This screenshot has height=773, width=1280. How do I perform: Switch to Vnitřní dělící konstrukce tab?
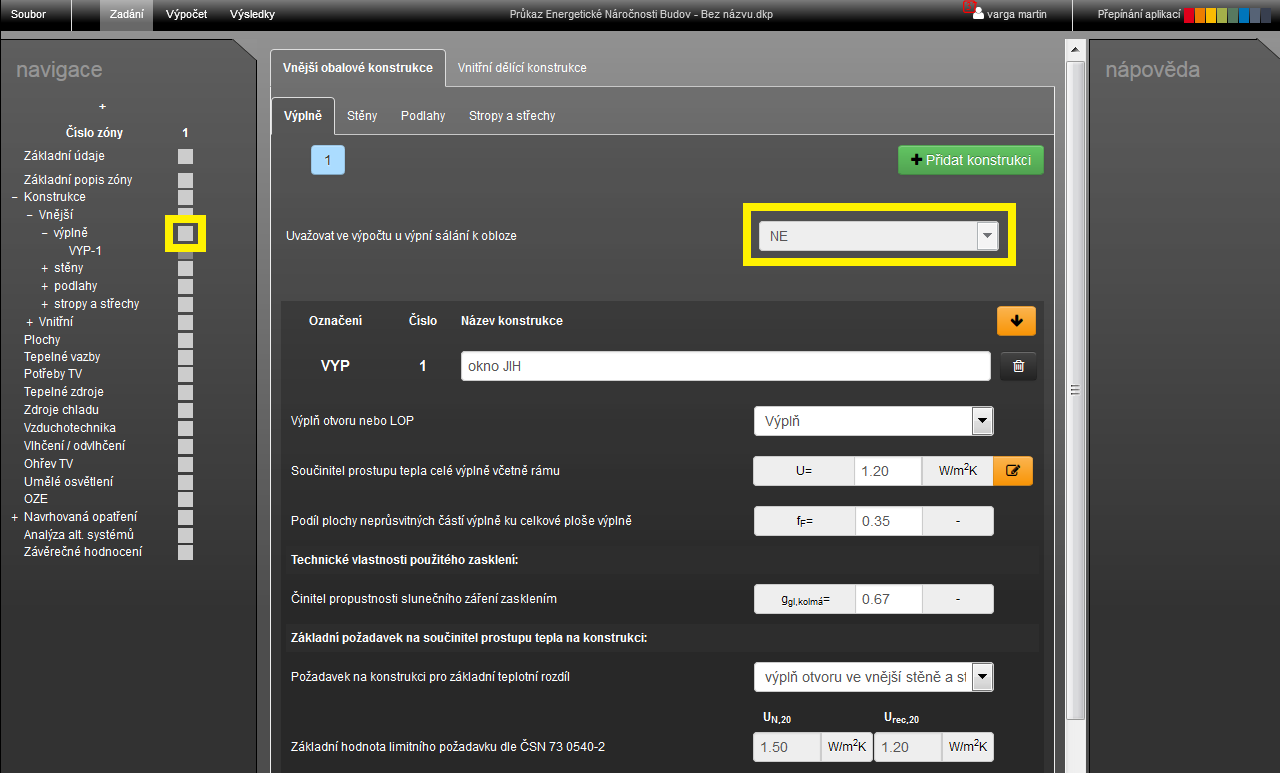(x=522, y=68)
